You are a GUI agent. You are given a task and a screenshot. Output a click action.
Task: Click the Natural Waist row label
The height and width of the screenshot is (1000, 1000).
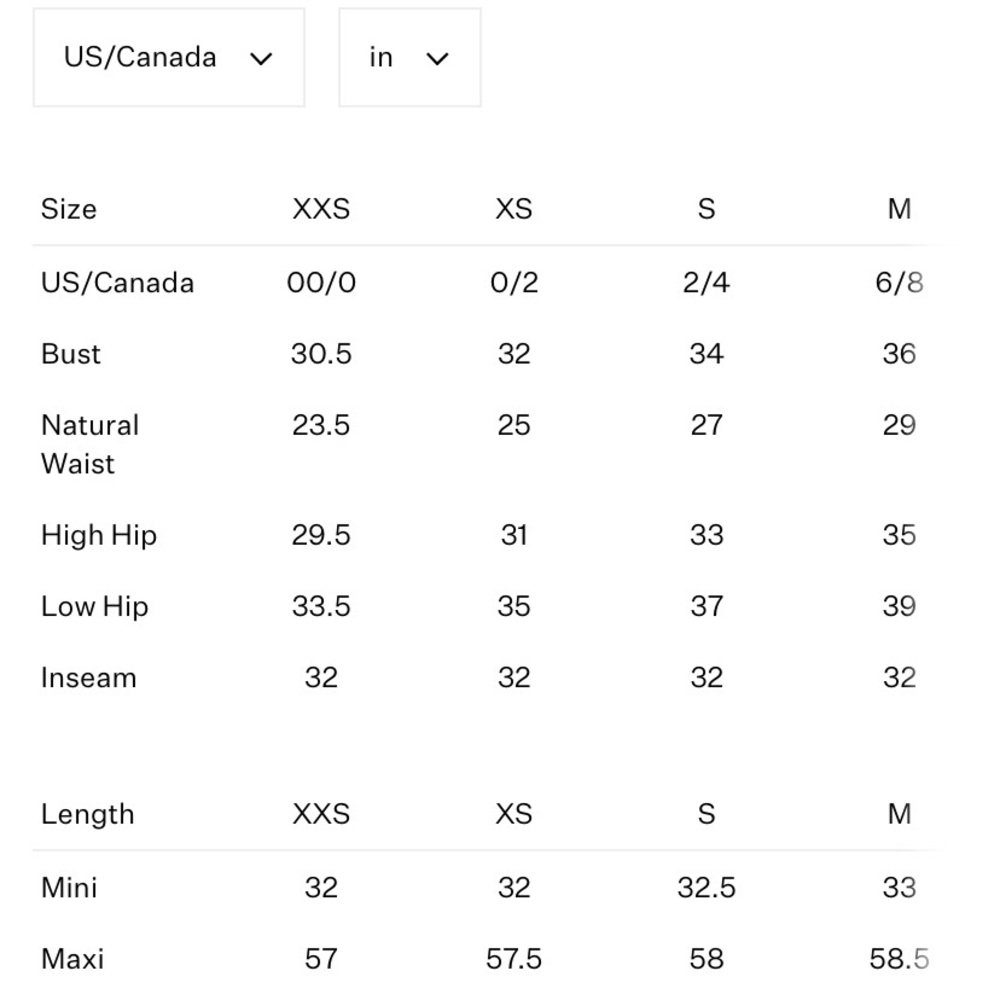(x=90, y=445)
